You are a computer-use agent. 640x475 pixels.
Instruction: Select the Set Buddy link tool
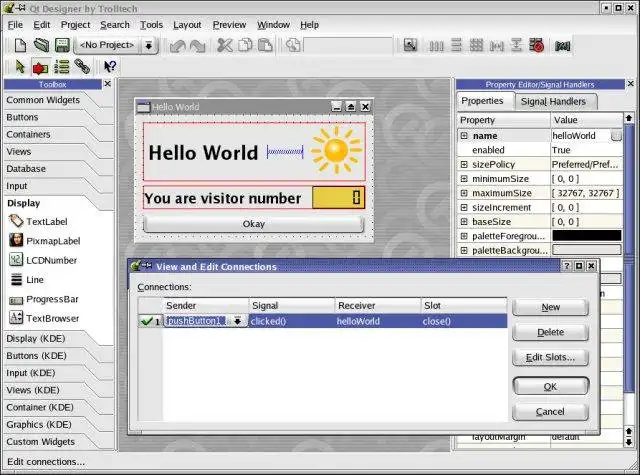pyautogui.click(x=82, y=67)
